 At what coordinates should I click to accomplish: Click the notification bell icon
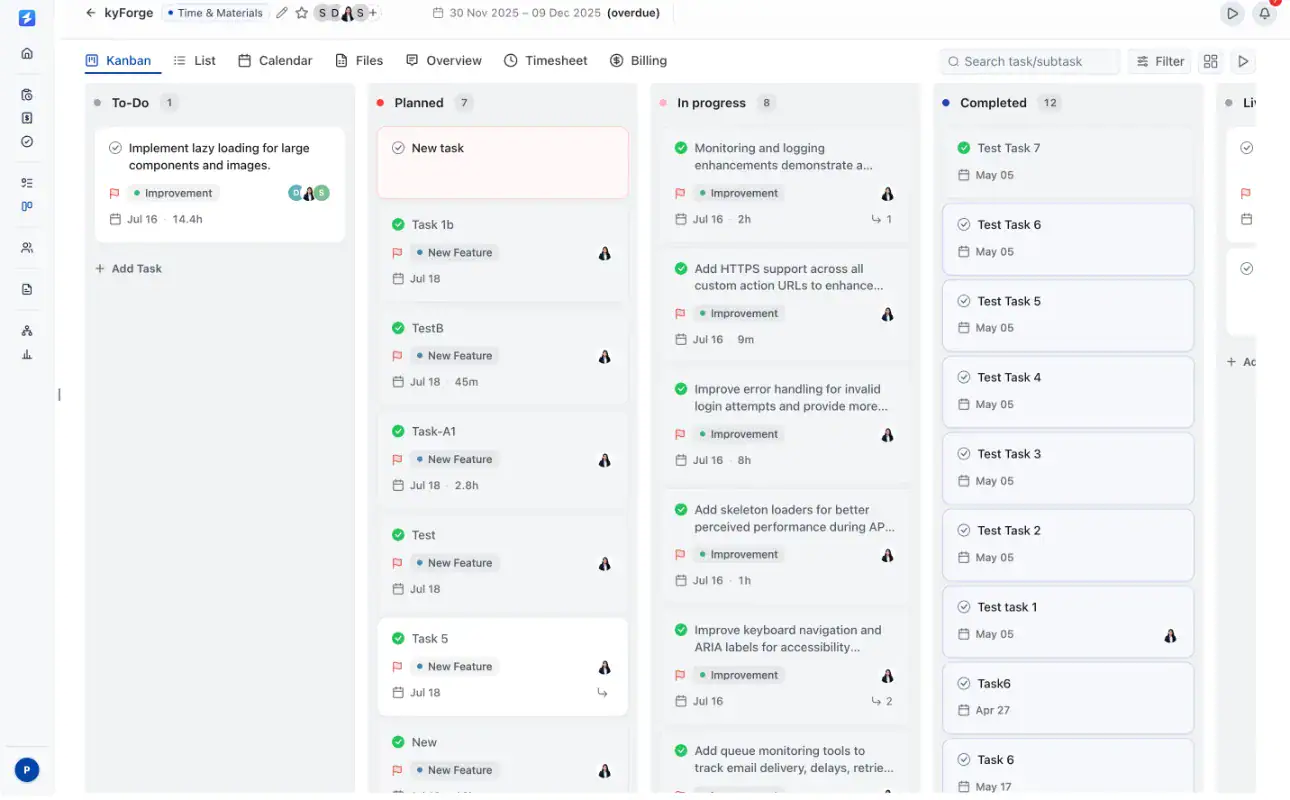click(1264, 14)
